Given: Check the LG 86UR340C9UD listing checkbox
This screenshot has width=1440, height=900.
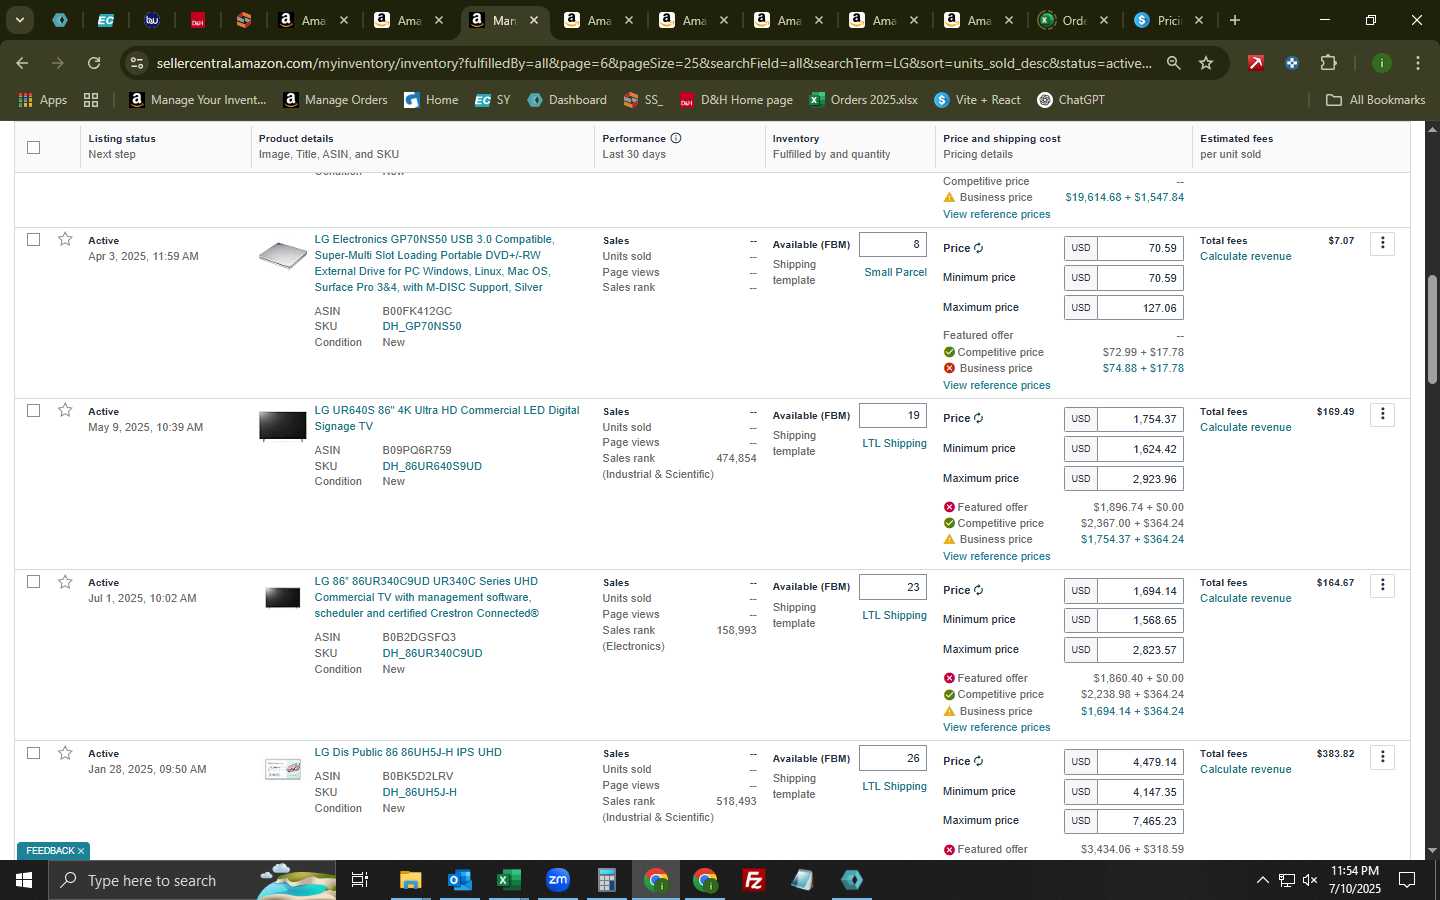Looking at the screenshot, I should (x=33, y=582).
